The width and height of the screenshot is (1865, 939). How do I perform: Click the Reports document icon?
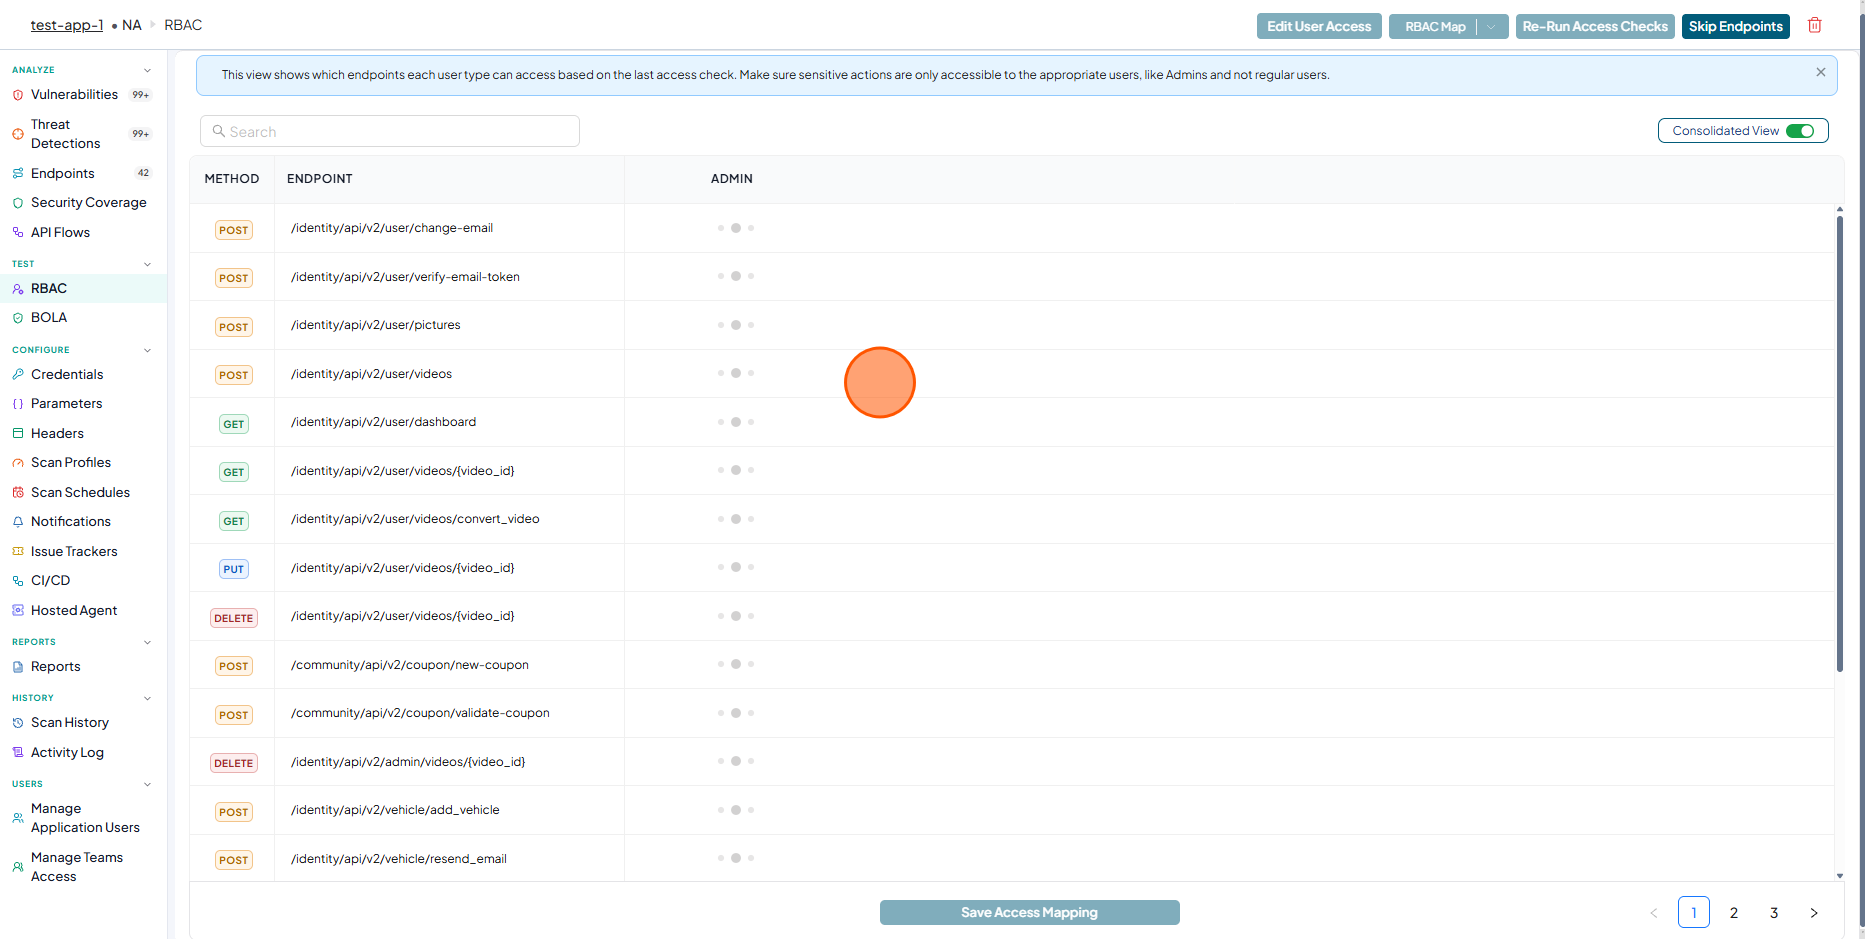[x=18, y=667]
